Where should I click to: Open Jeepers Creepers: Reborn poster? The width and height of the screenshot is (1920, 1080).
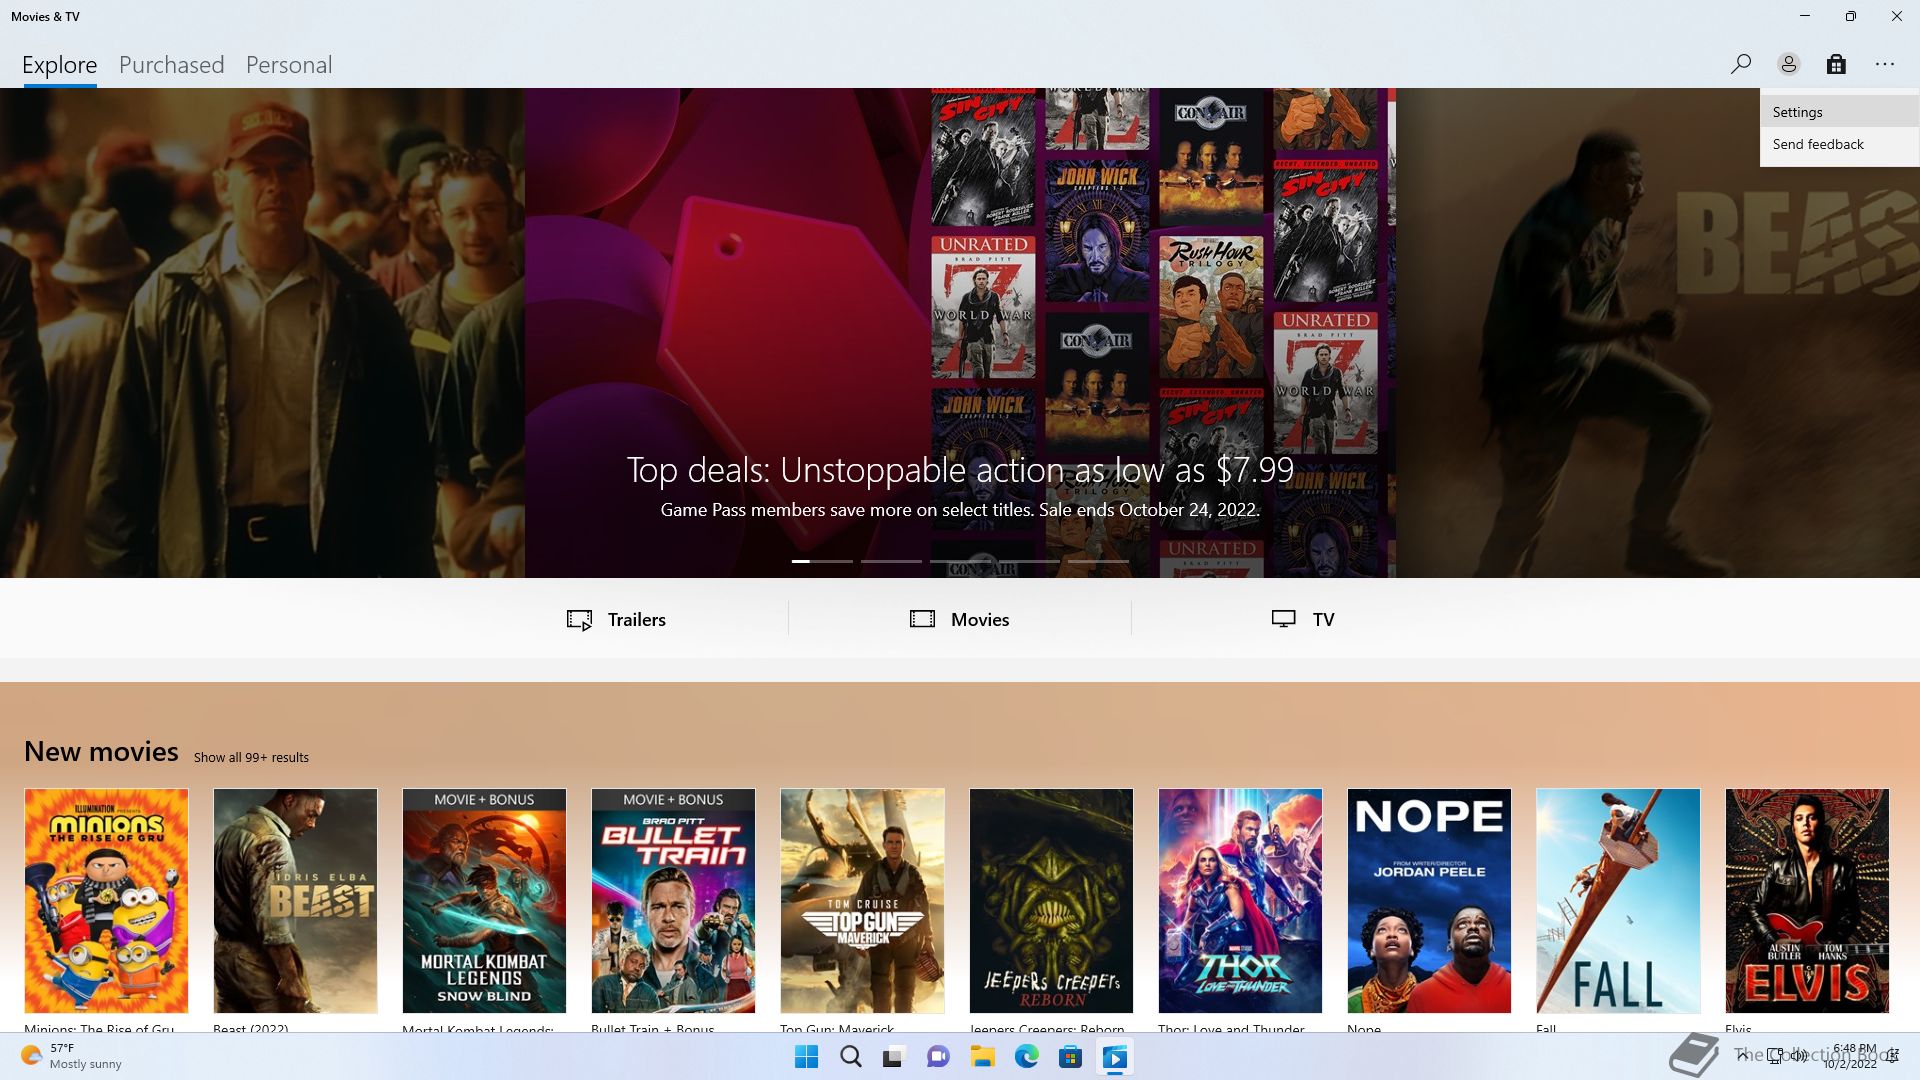click(x=1051, y=901)
